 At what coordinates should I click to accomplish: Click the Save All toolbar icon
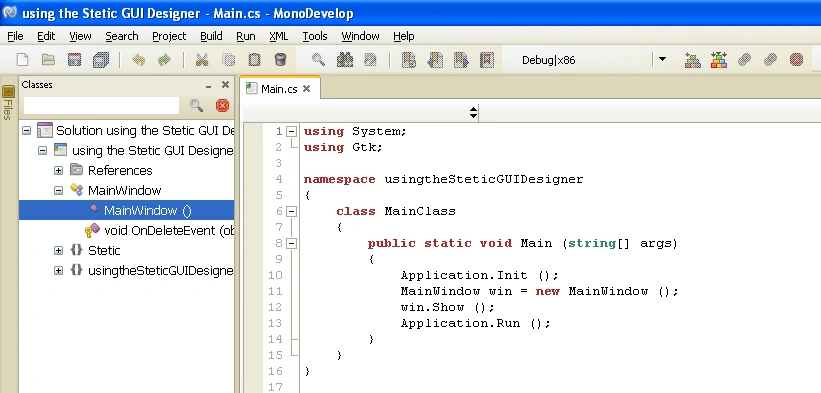[x=101, y=60]
